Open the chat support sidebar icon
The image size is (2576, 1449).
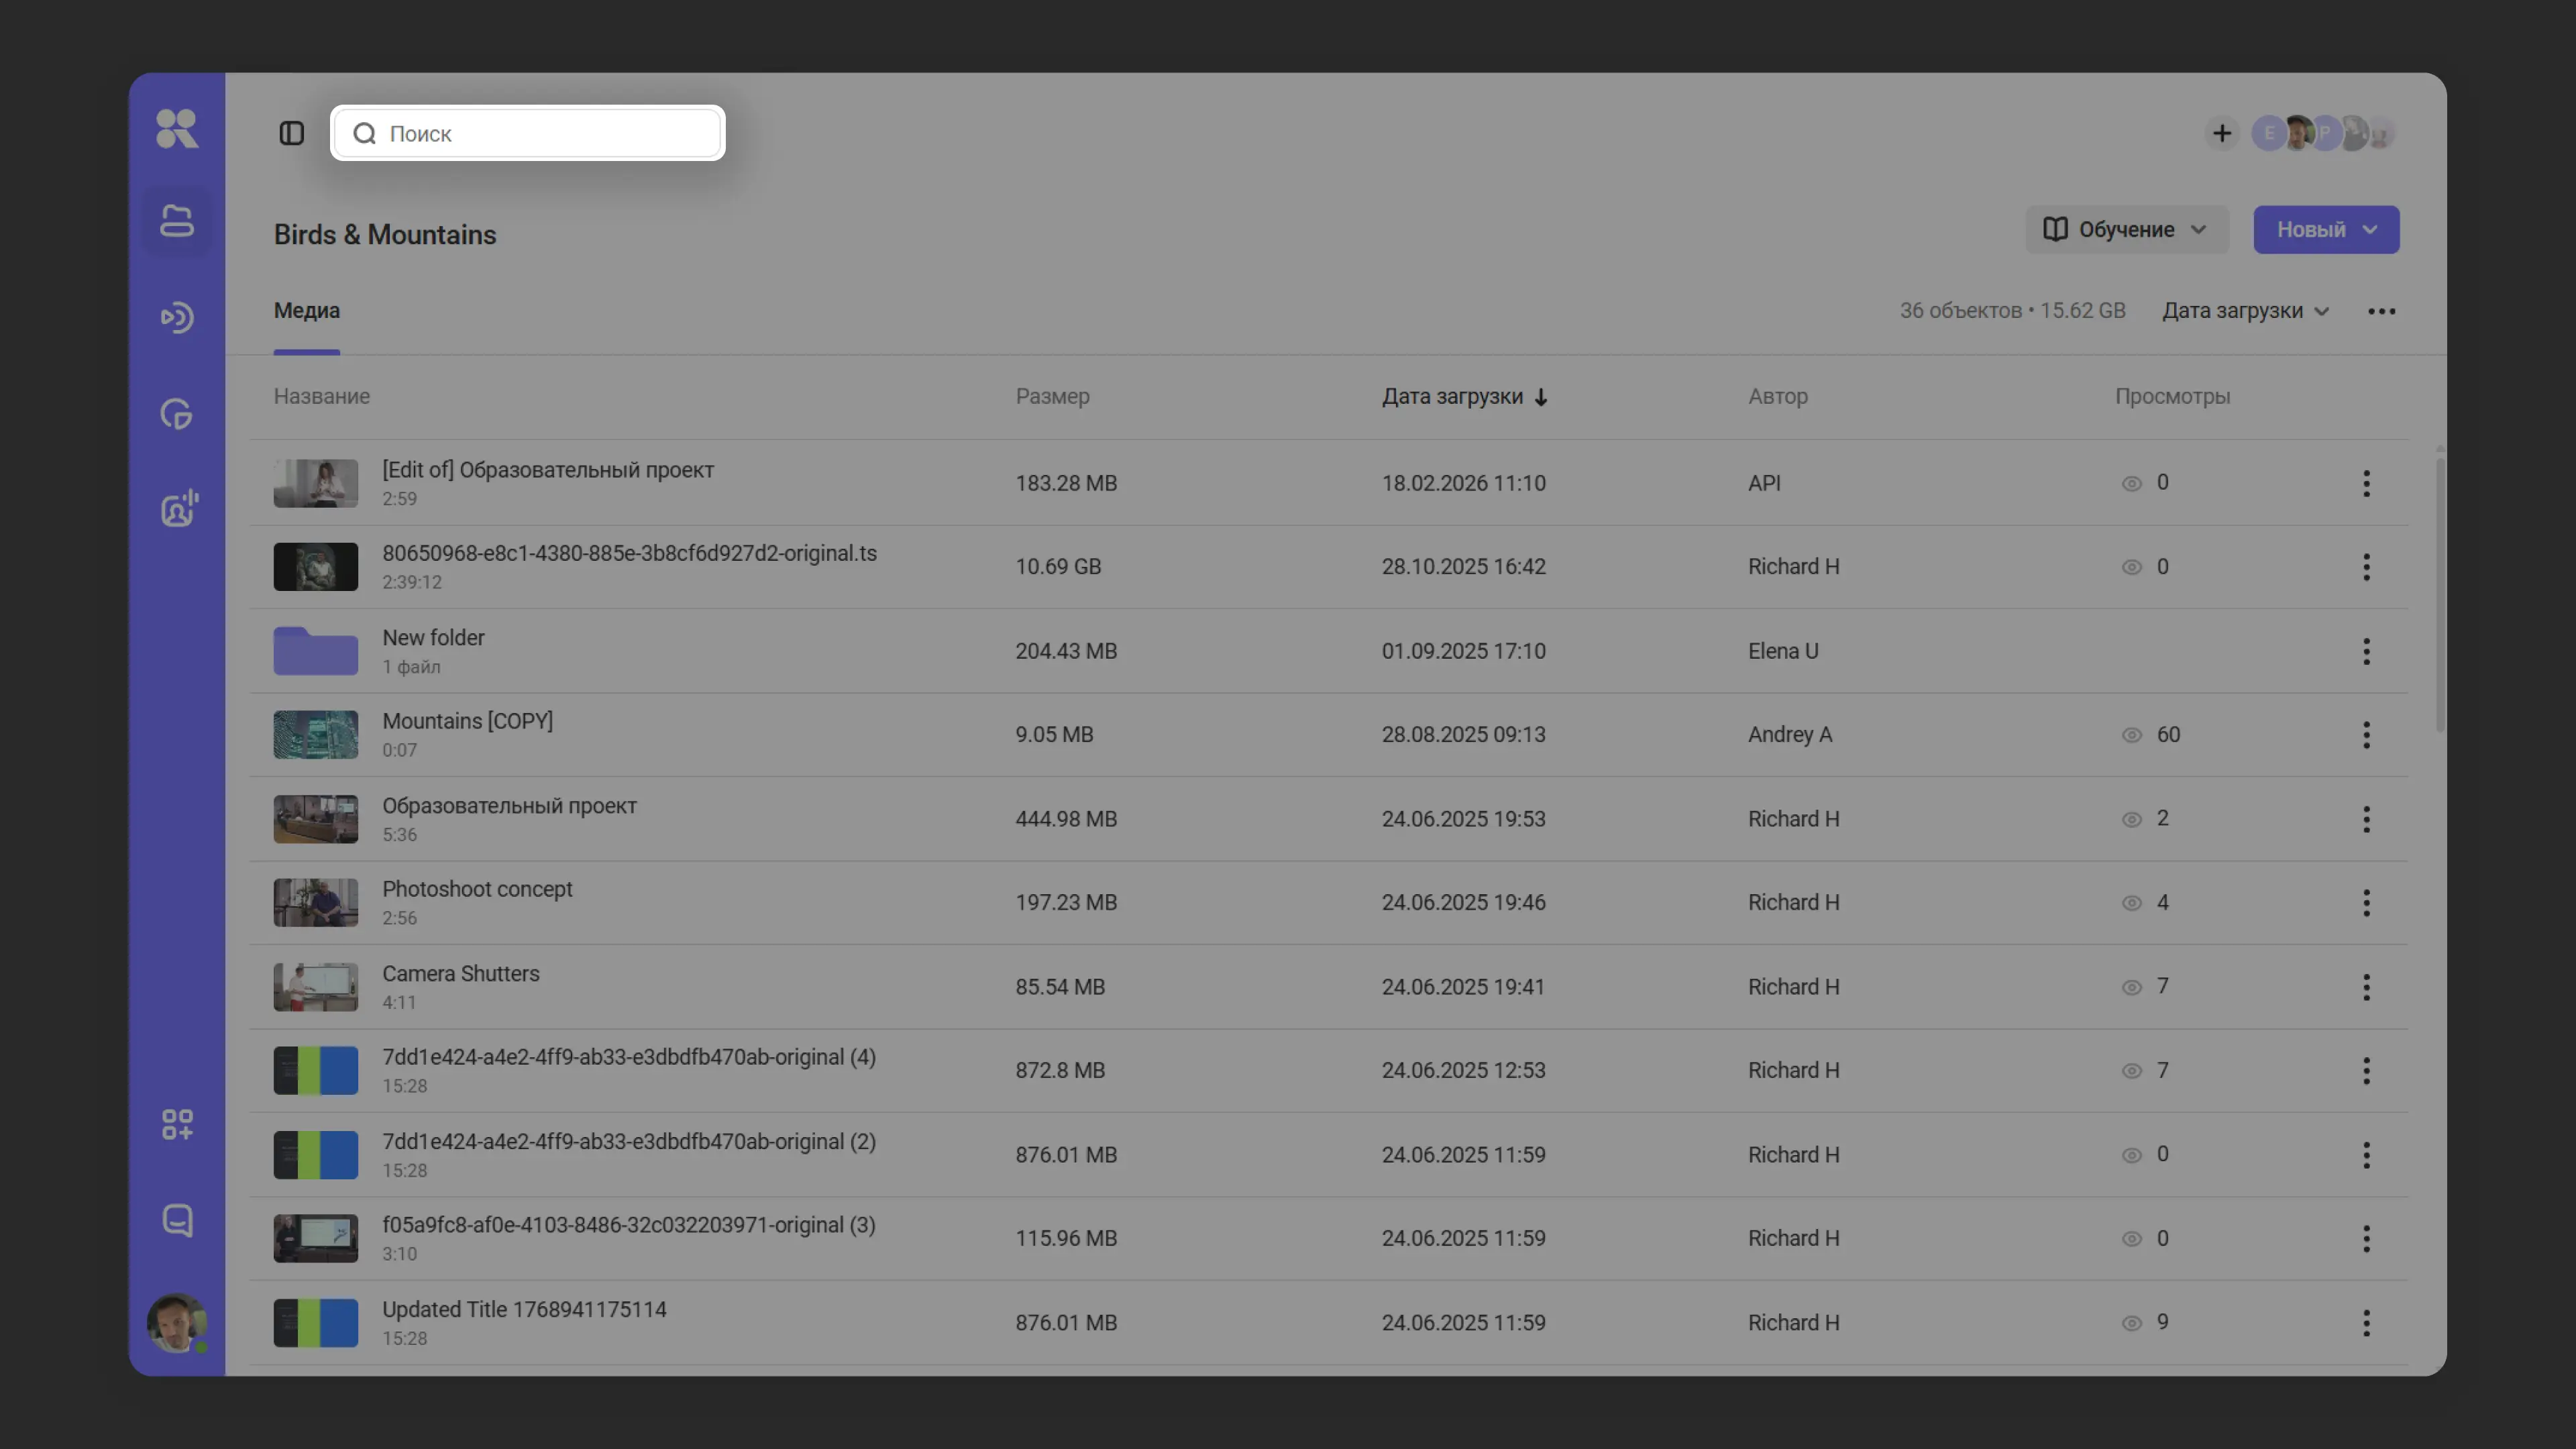(177, 1220)
